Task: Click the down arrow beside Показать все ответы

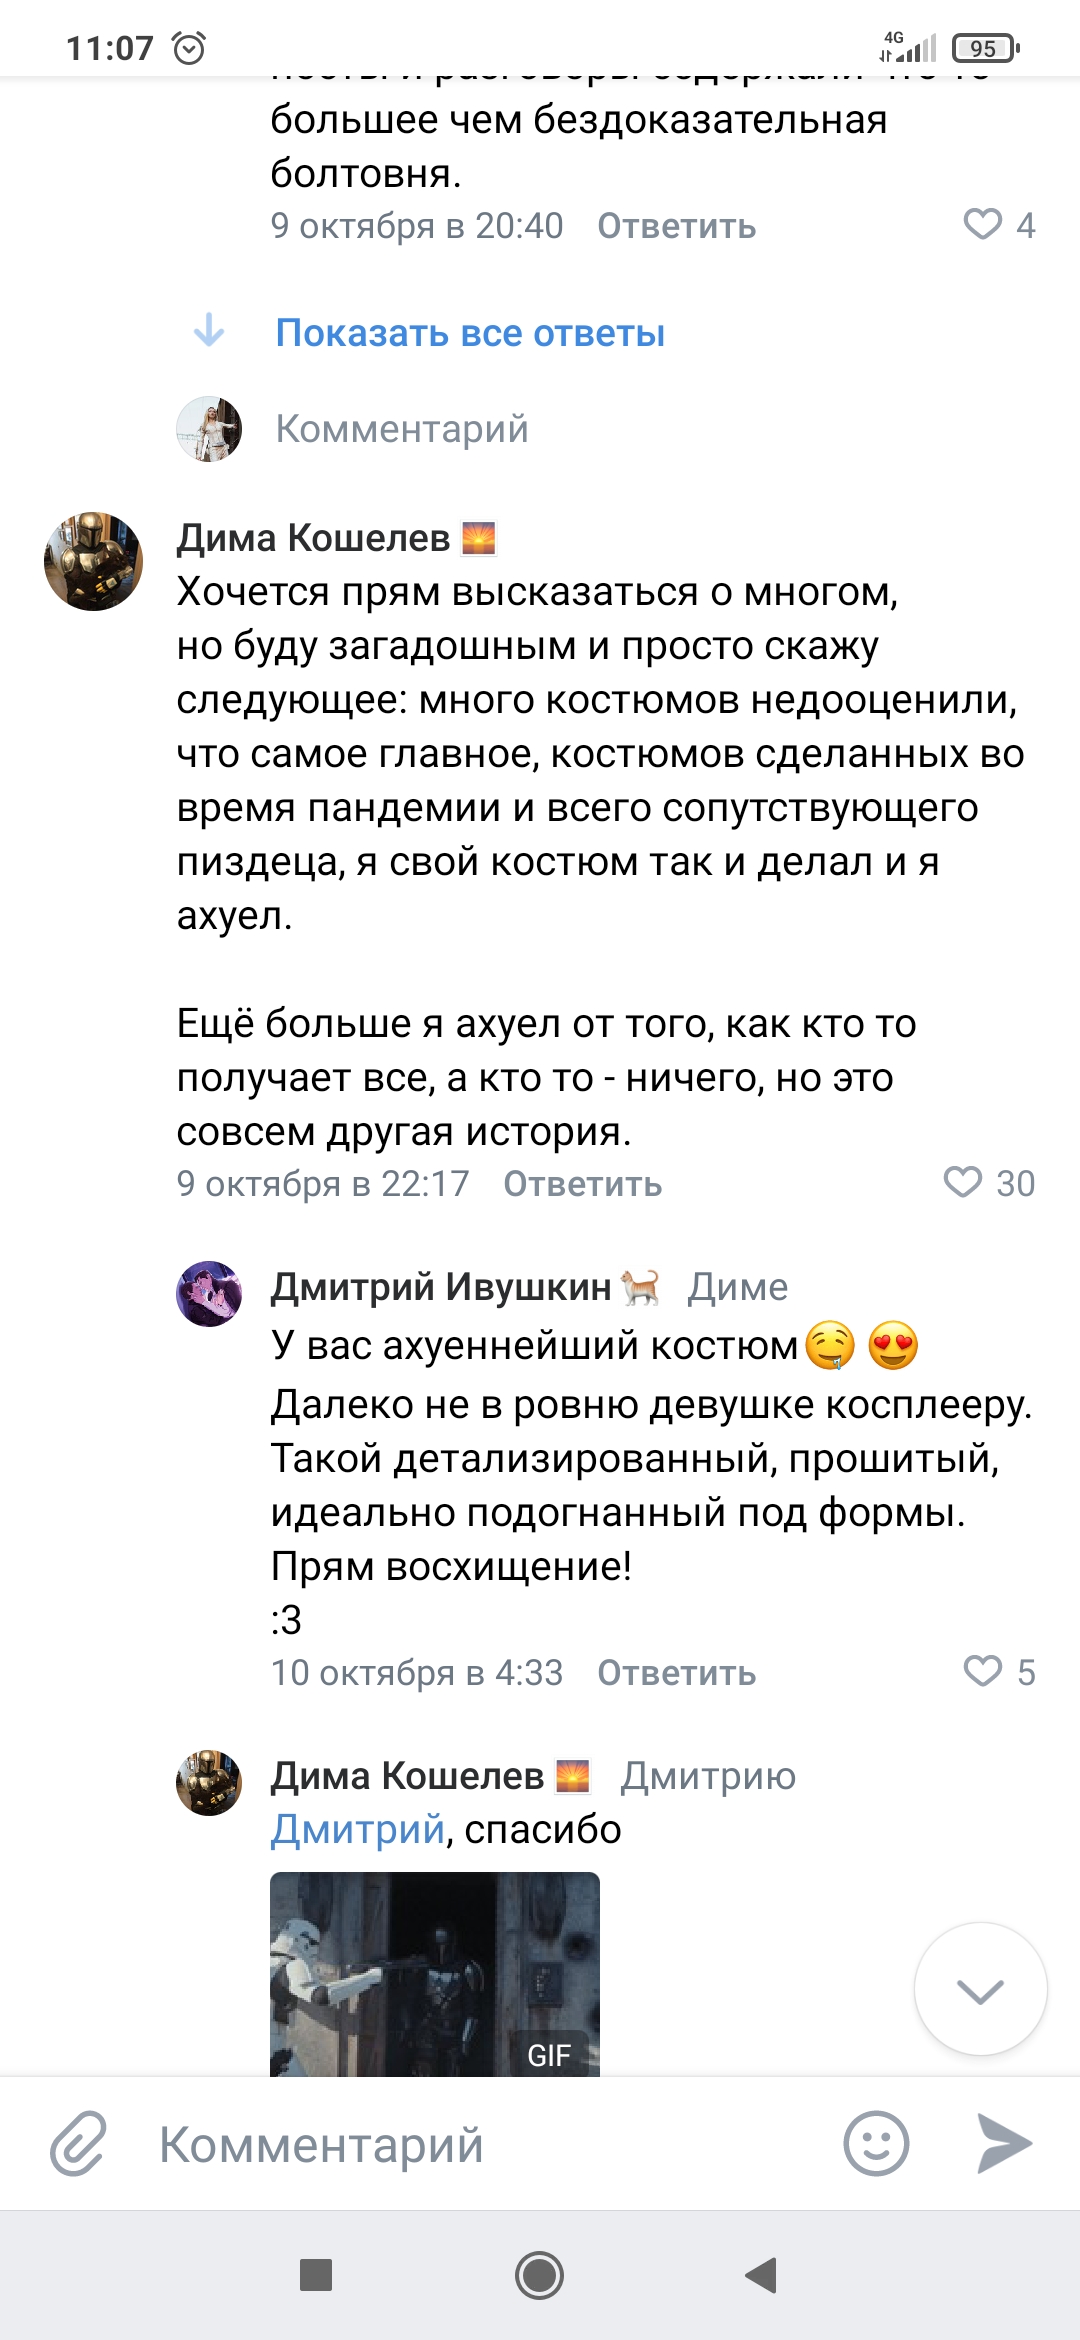Action: point(209,330)
